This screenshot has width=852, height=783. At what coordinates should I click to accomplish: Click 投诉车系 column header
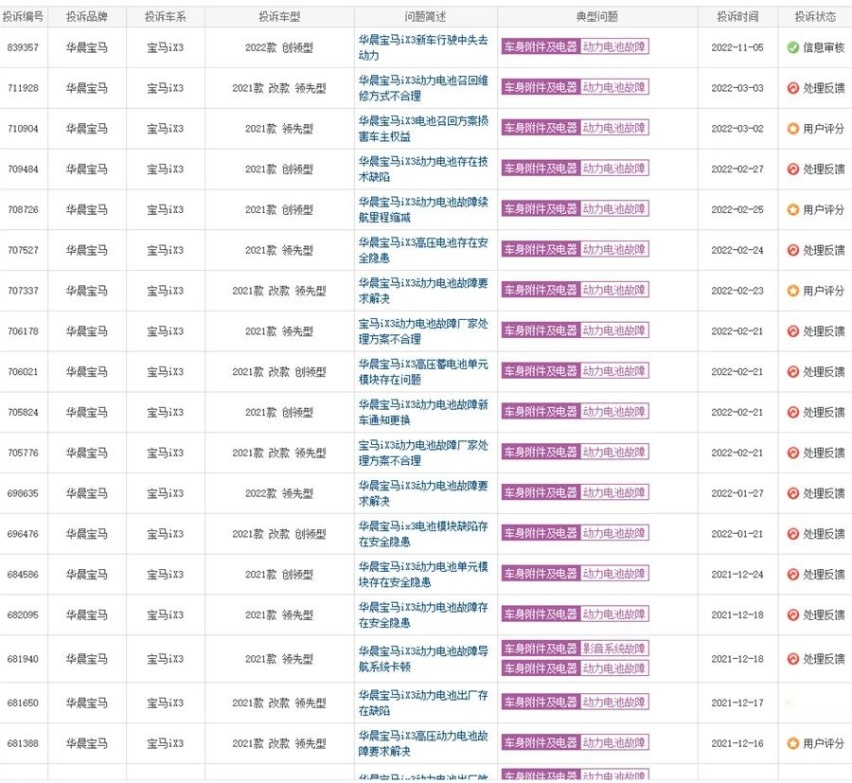coord(165,17)
